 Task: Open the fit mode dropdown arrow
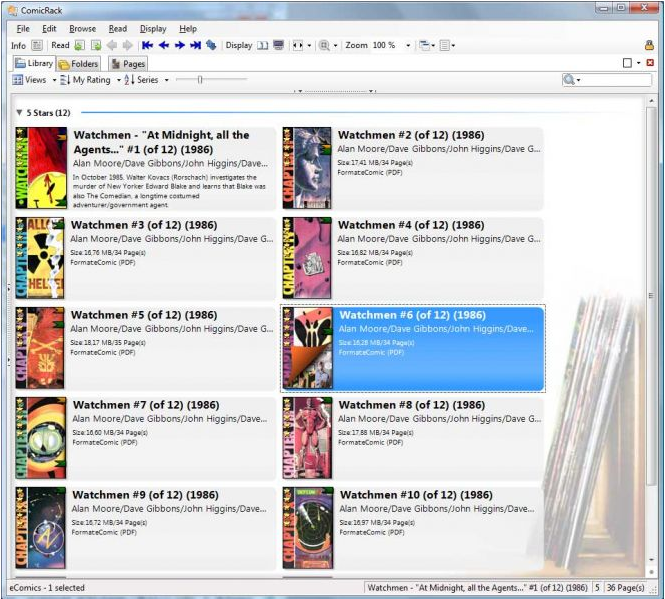click(x=309, y=45)
